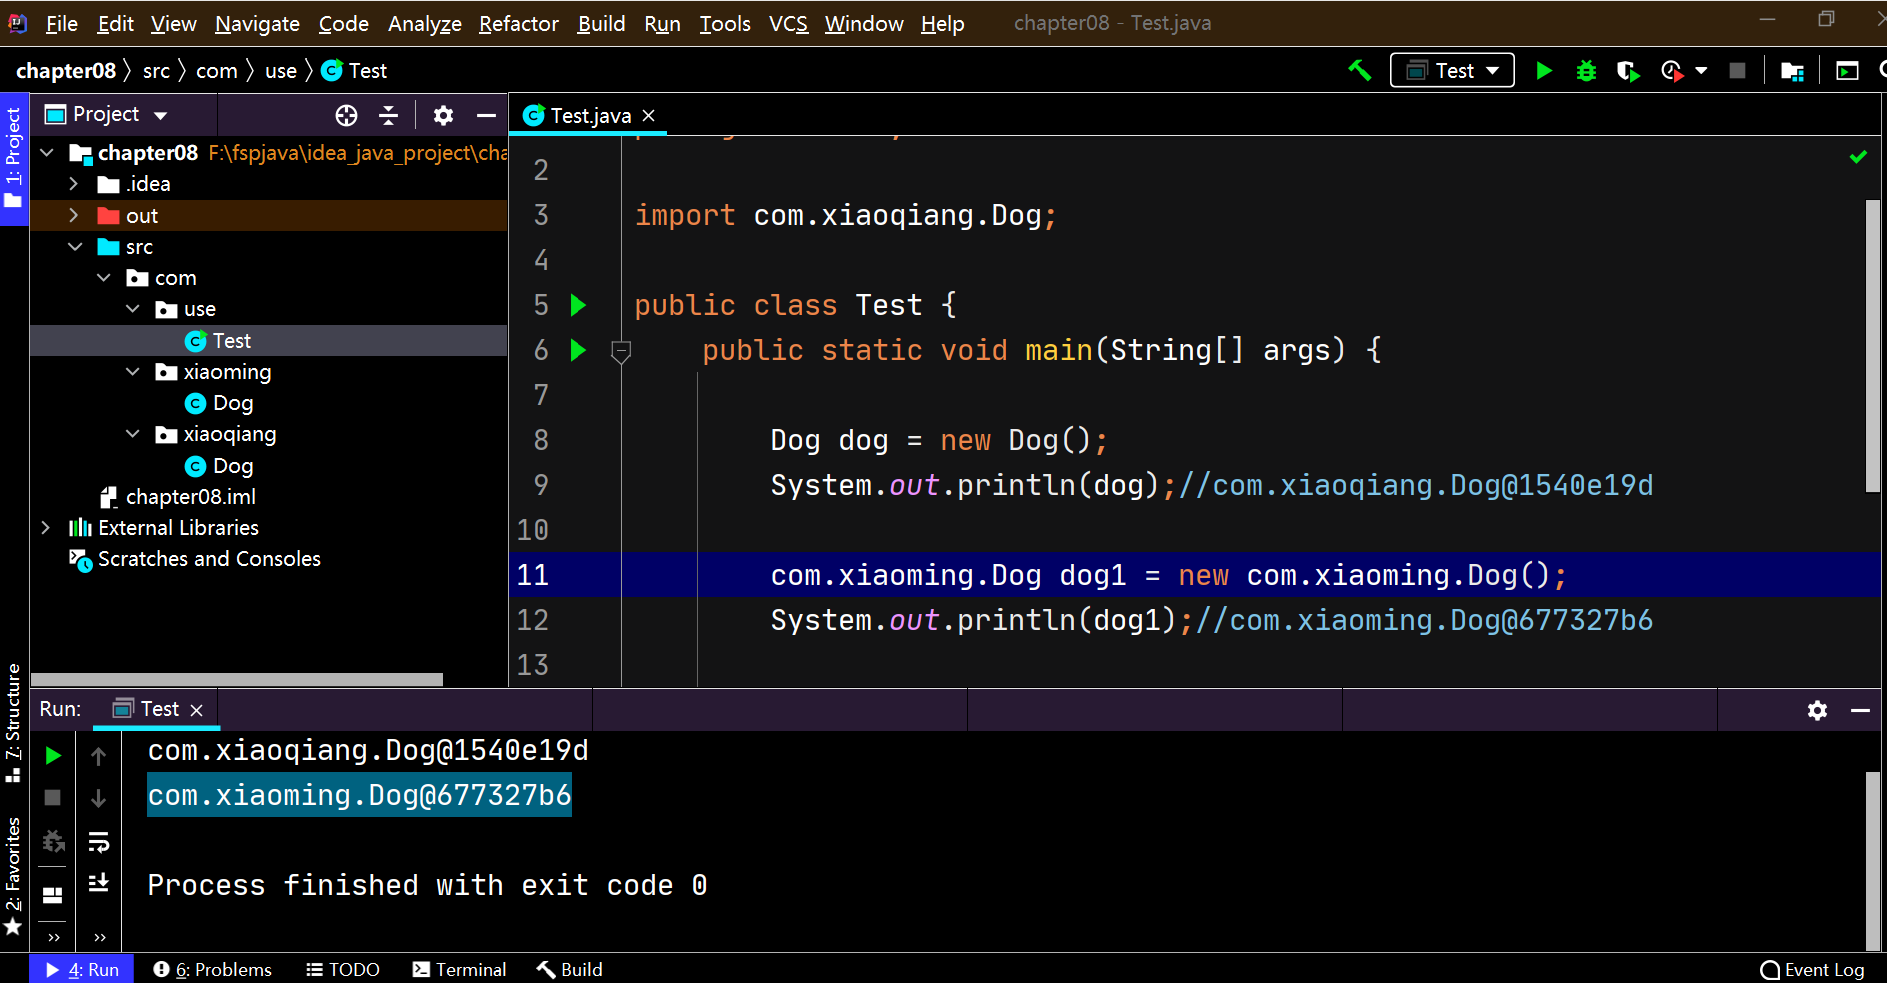
Task: Fold main method at line 6 gutter
Action: [x=621, y=351]
